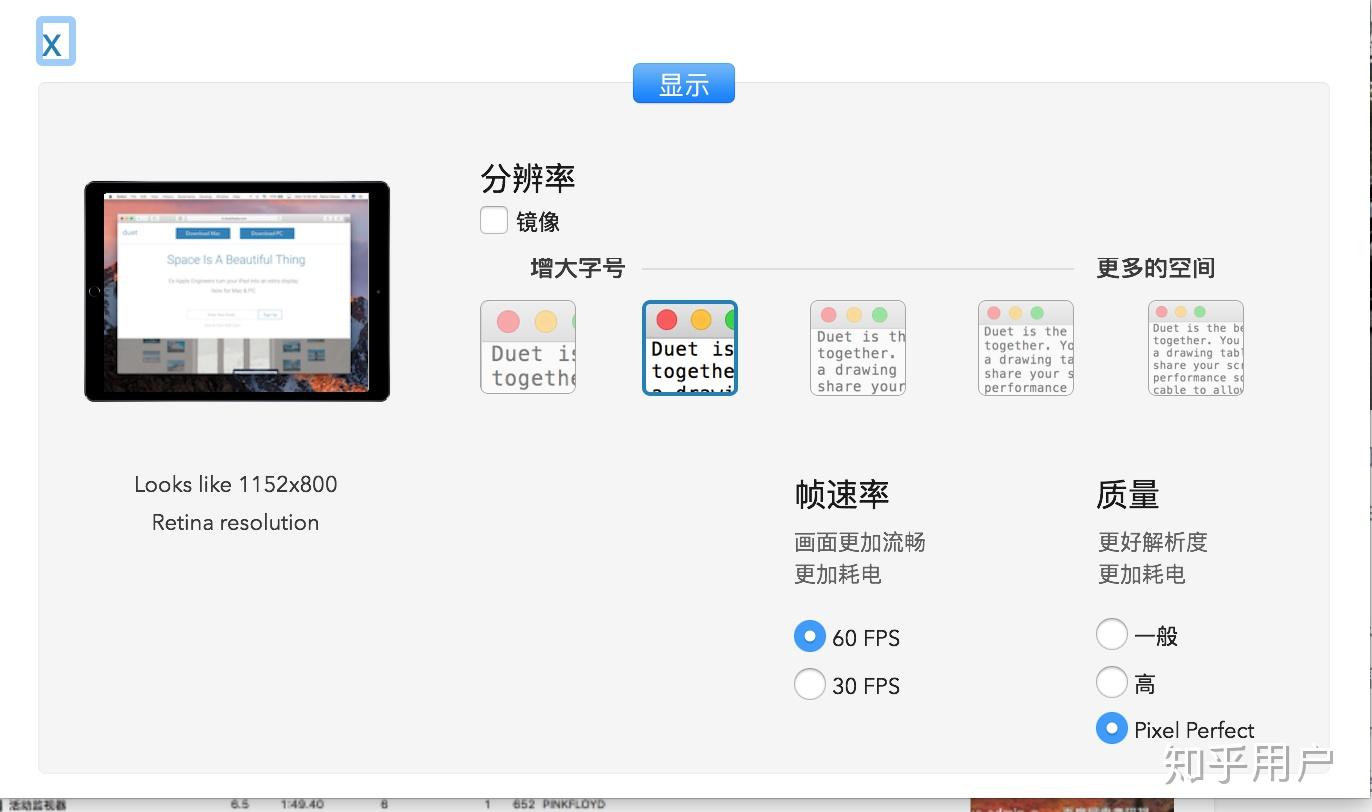The image size is (1372, 812).
Task: Select the 高 quality option
Action: [x=1111, y=682]
